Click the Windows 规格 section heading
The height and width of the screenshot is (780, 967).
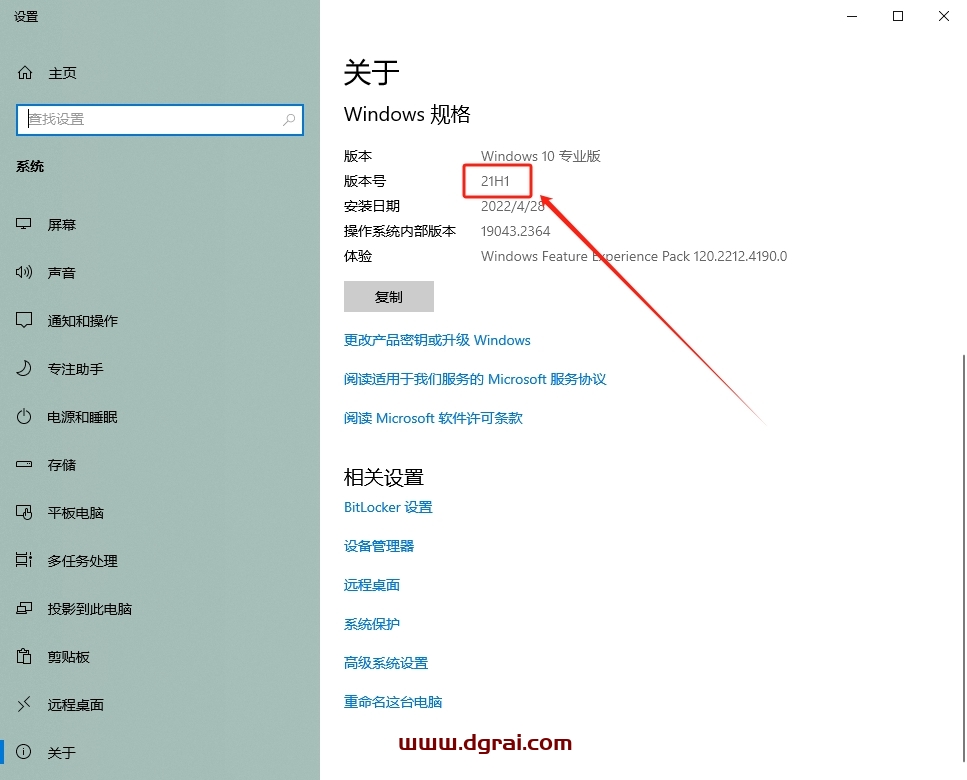(x=407, y=115)
